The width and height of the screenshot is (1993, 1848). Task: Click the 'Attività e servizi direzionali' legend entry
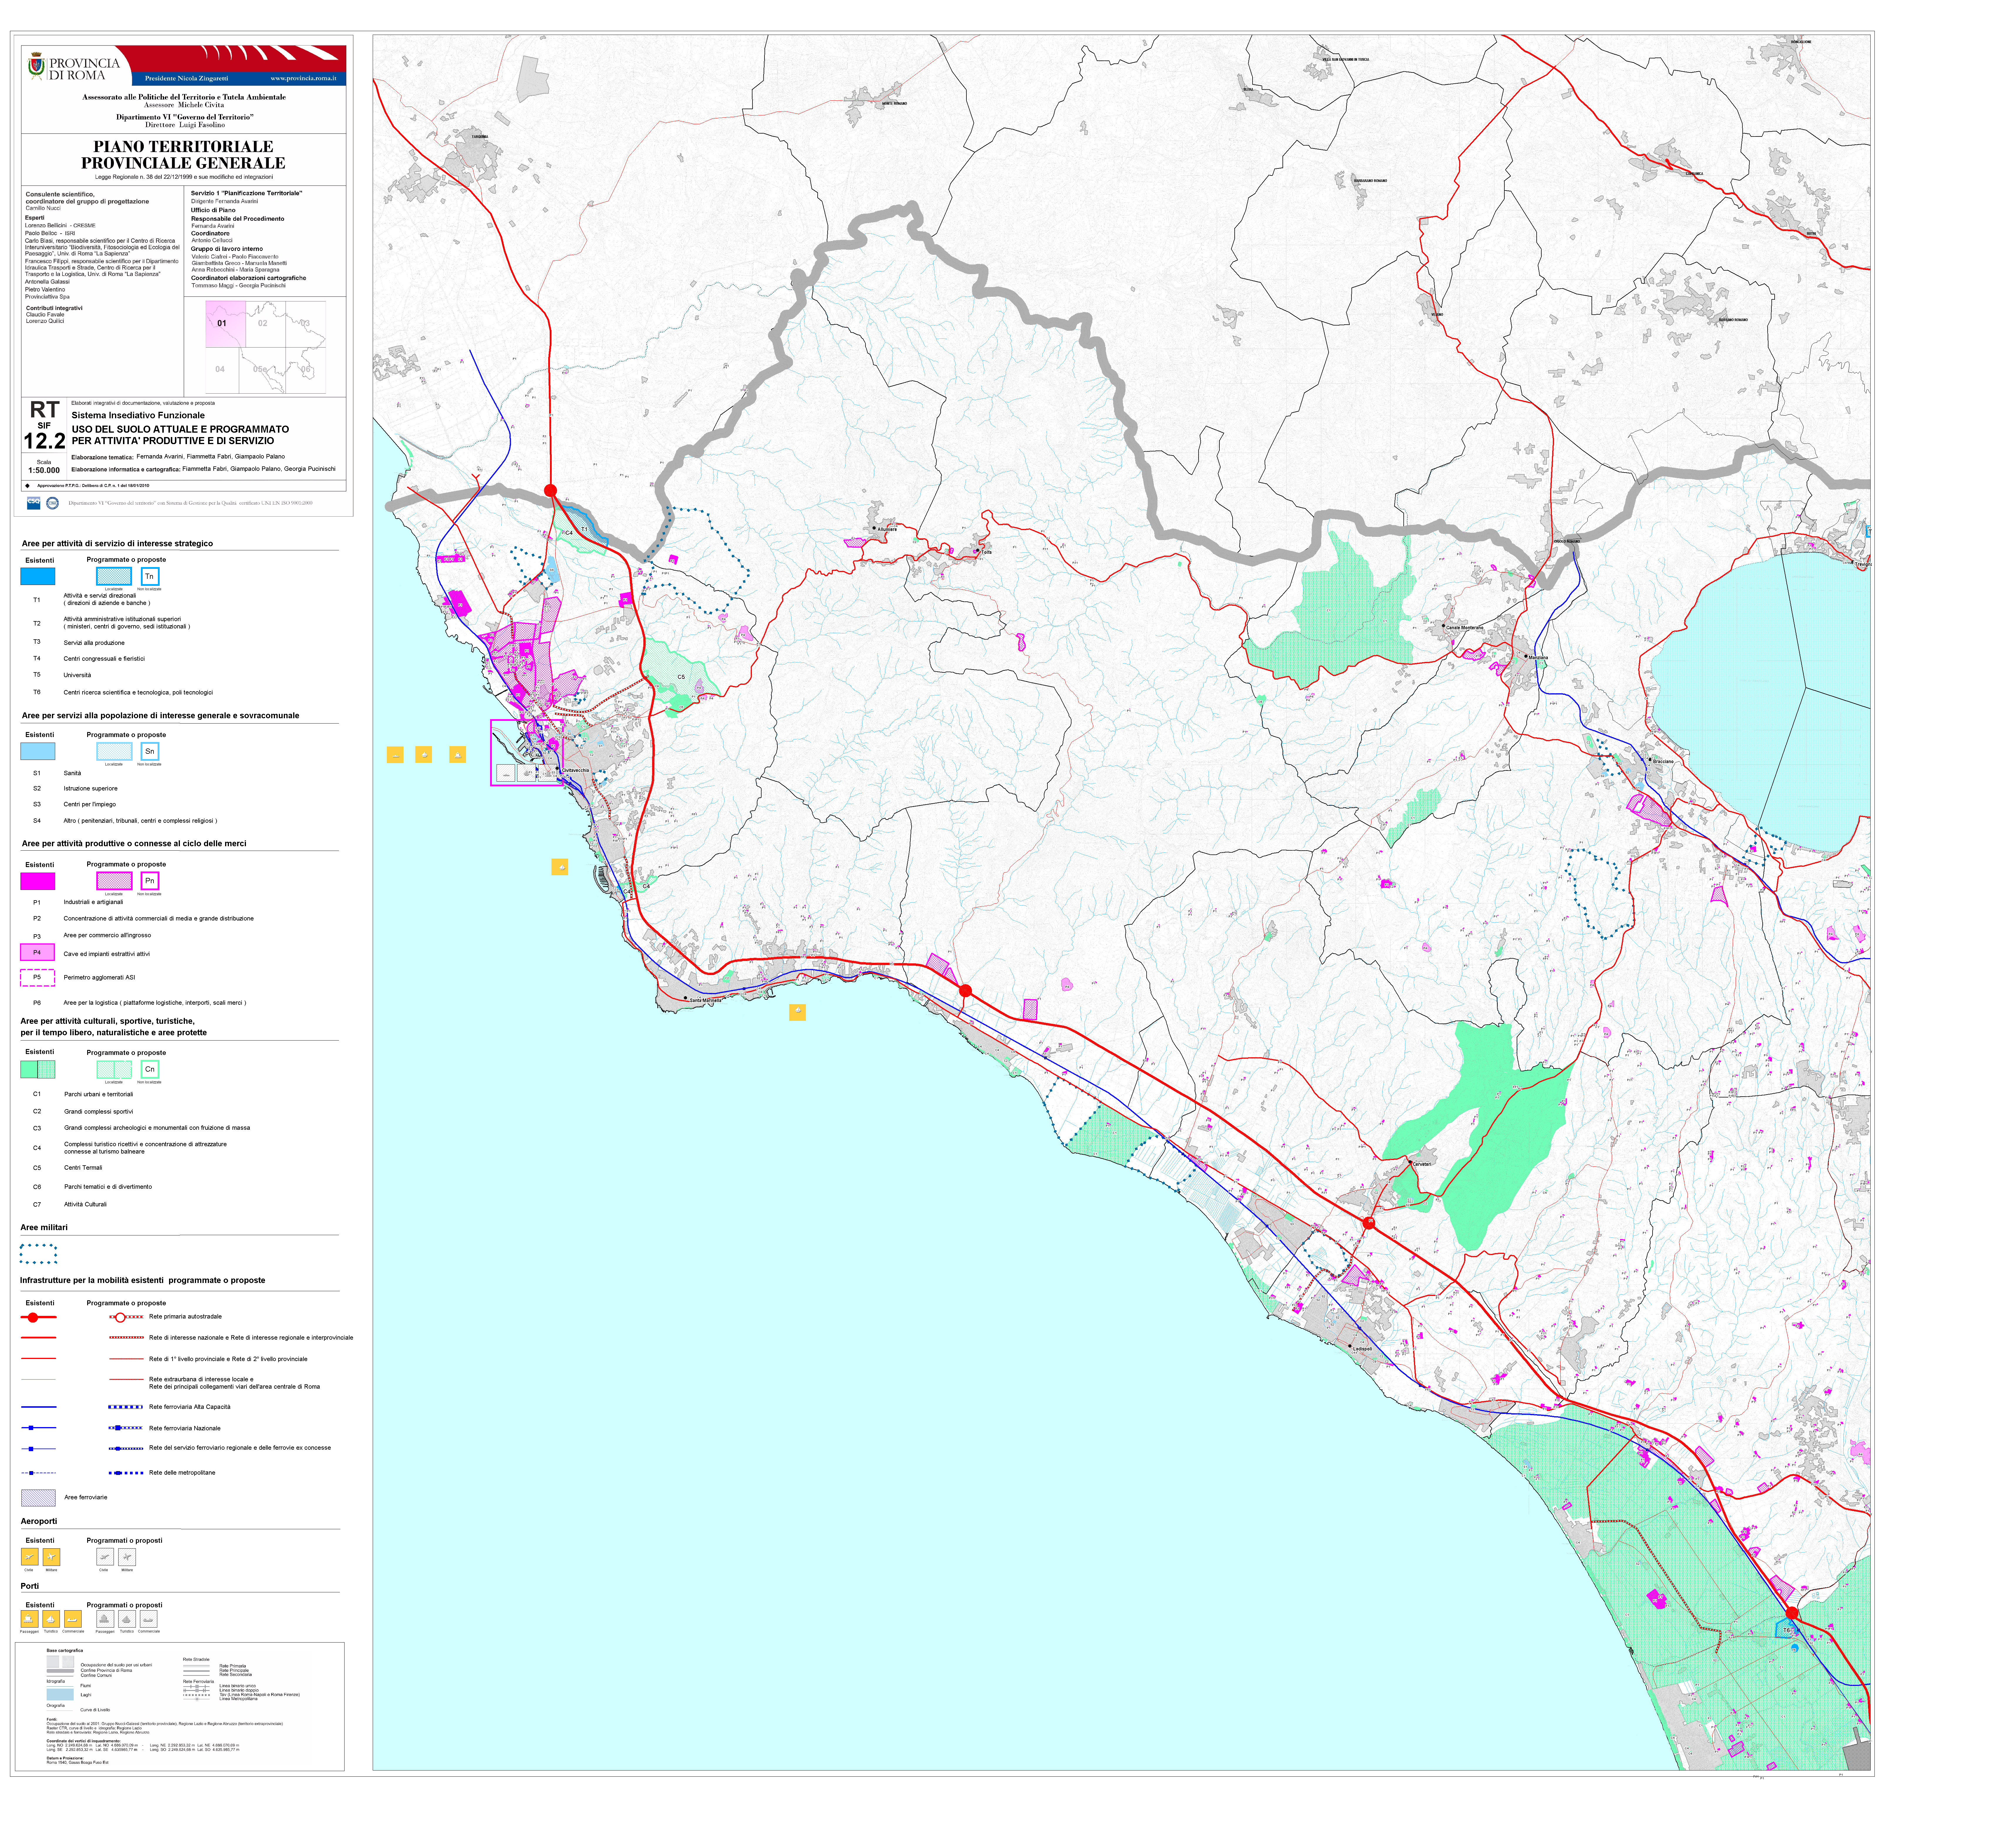[100, 596]
